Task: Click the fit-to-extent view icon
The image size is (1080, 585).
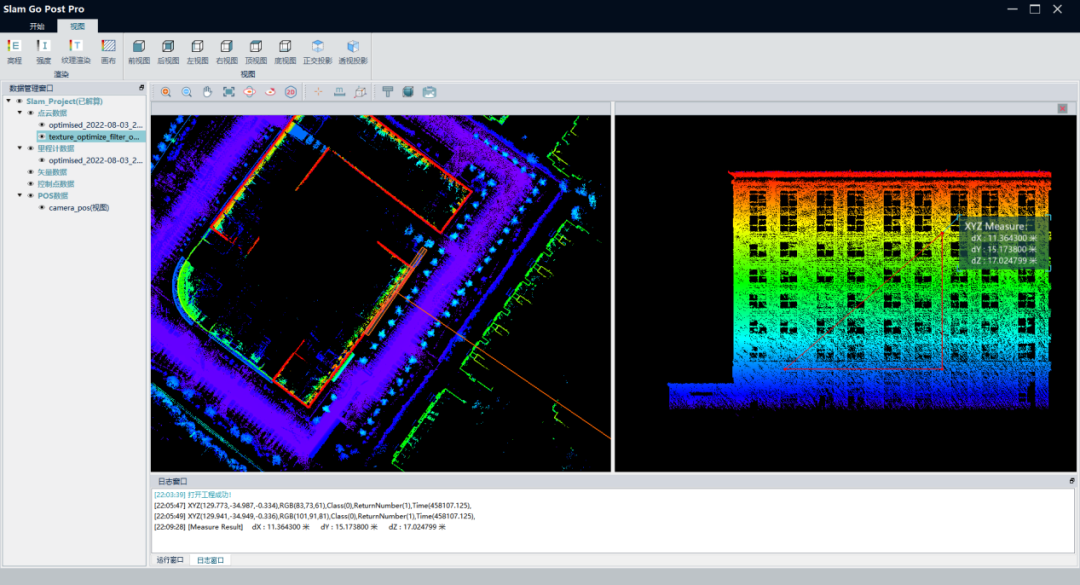Action: point(229,92)
